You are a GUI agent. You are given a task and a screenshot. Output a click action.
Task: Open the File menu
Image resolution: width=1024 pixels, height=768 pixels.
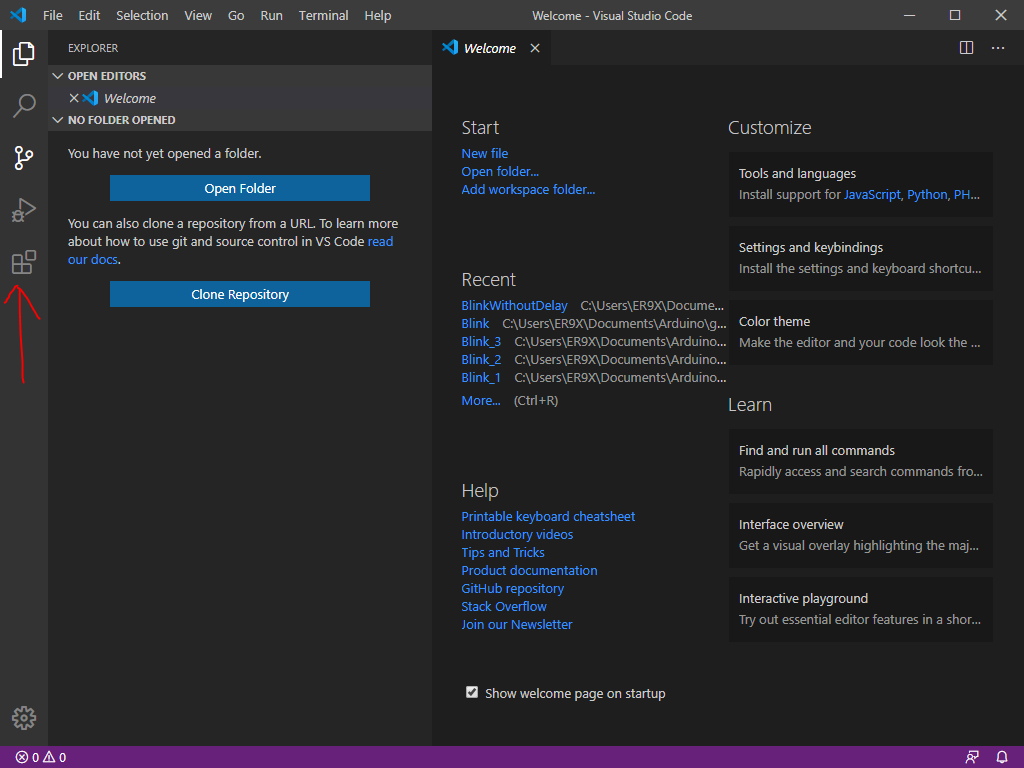[x=53, y=16]
